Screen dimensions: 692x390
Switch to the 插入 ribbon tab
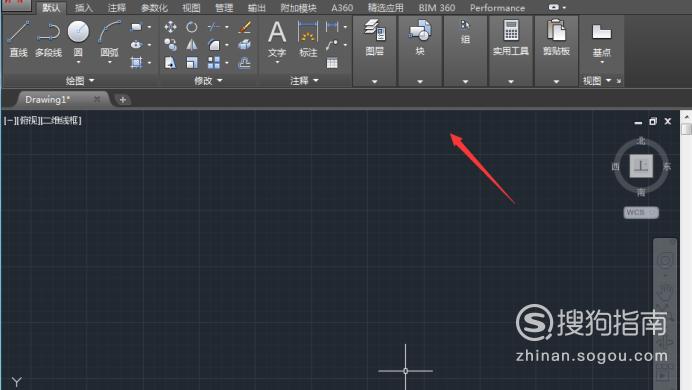(x=84, y=8)
